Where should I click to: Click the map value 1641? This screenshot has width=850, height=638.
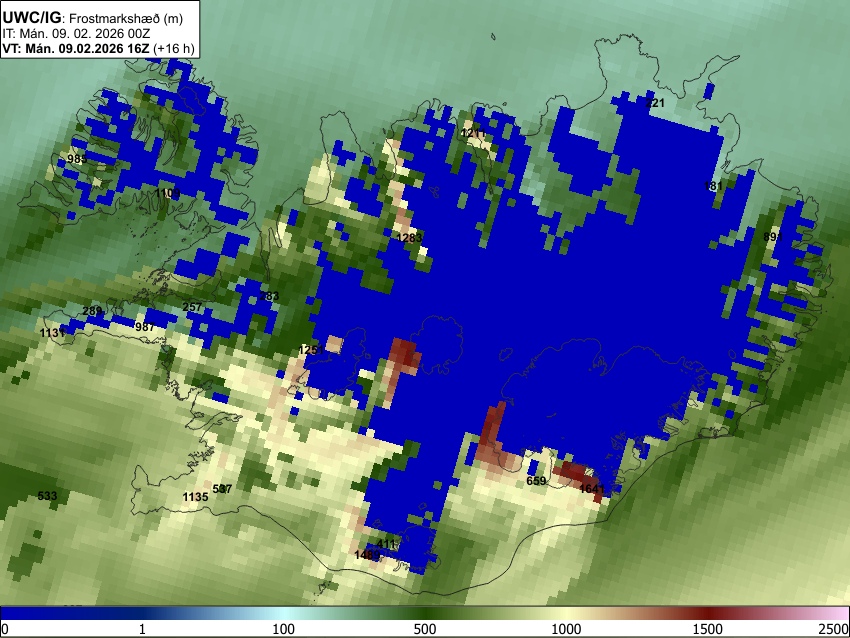click(592, 489)
